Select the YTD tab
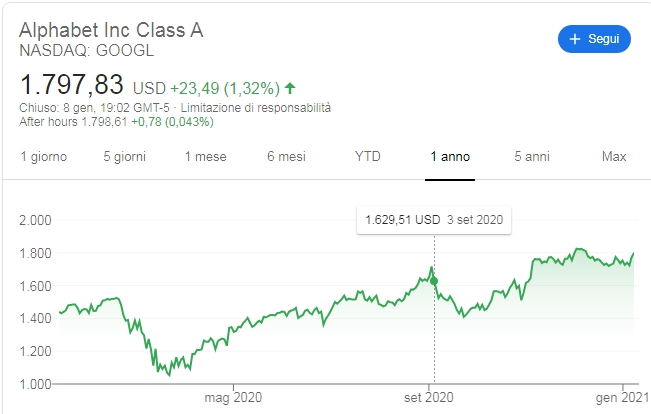The height and width of the screenshot is (414, 651). [x=368, y=157]
